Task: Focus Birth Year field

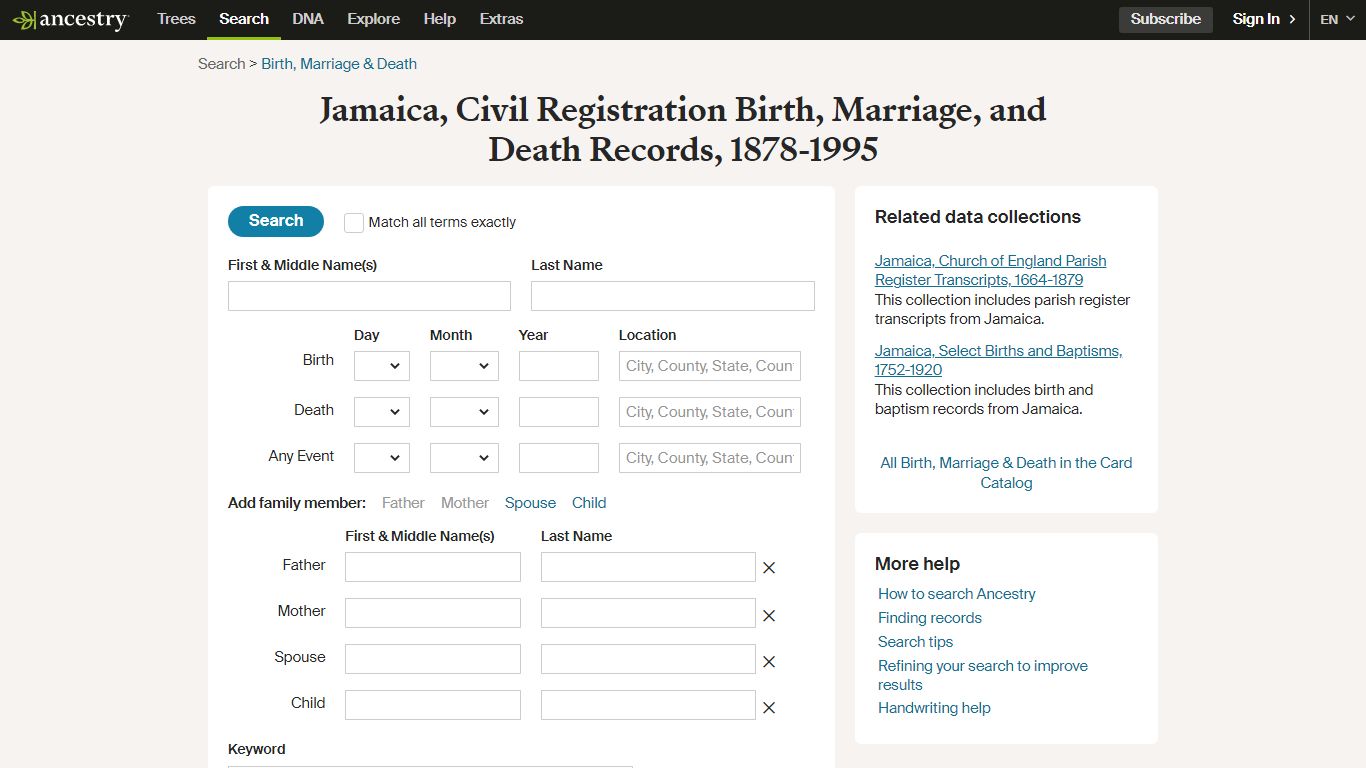Action: tap(559, 366)
